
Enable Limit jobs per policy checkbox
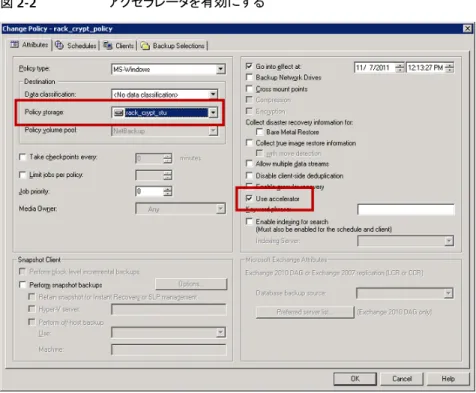point(22,175)
